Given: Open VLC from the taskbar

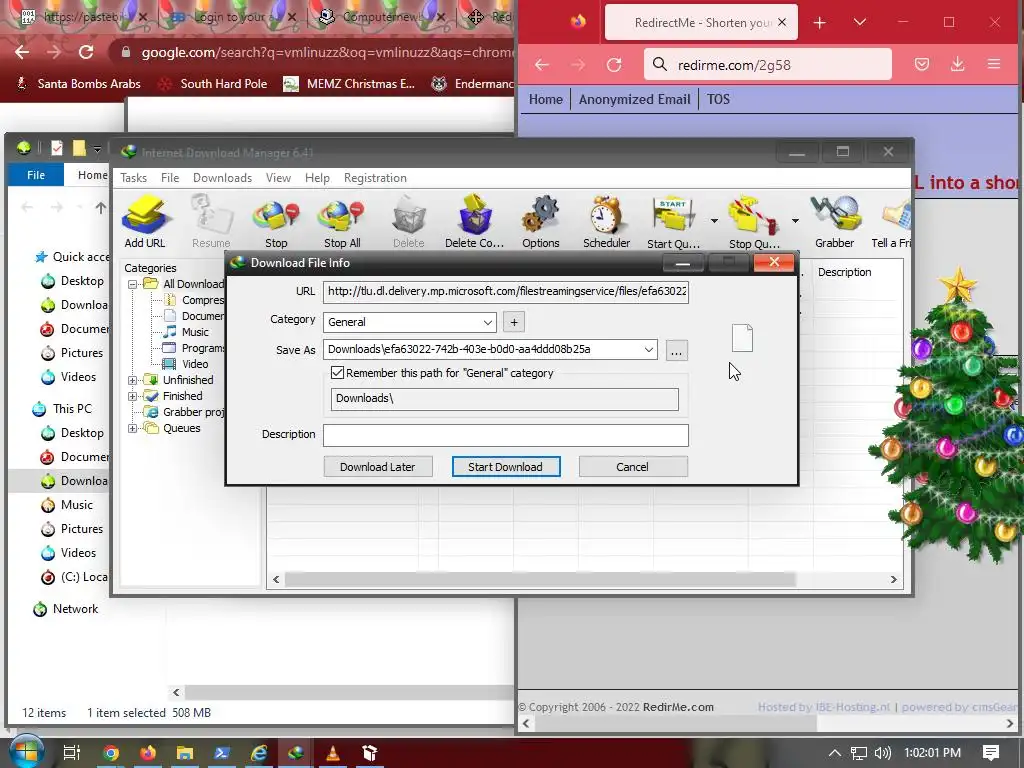Looking at the screenshot, I should [x=333, y=753].
